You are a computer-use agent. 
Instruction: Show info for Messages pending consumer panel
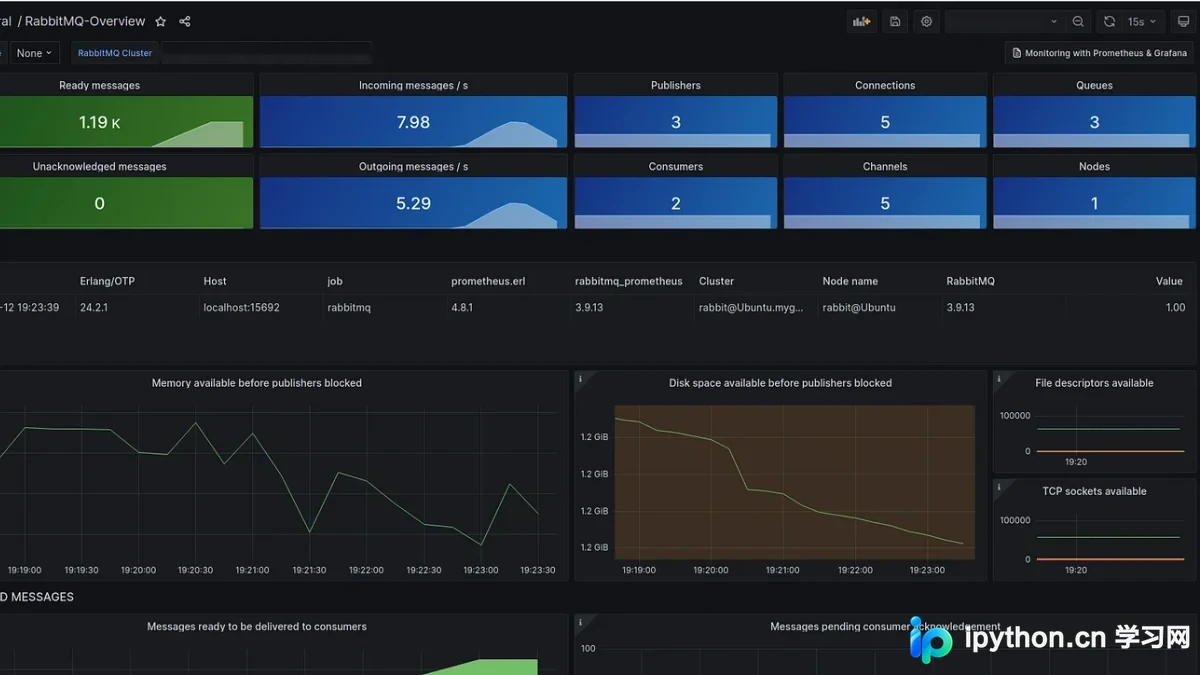(x=581, y=621)
